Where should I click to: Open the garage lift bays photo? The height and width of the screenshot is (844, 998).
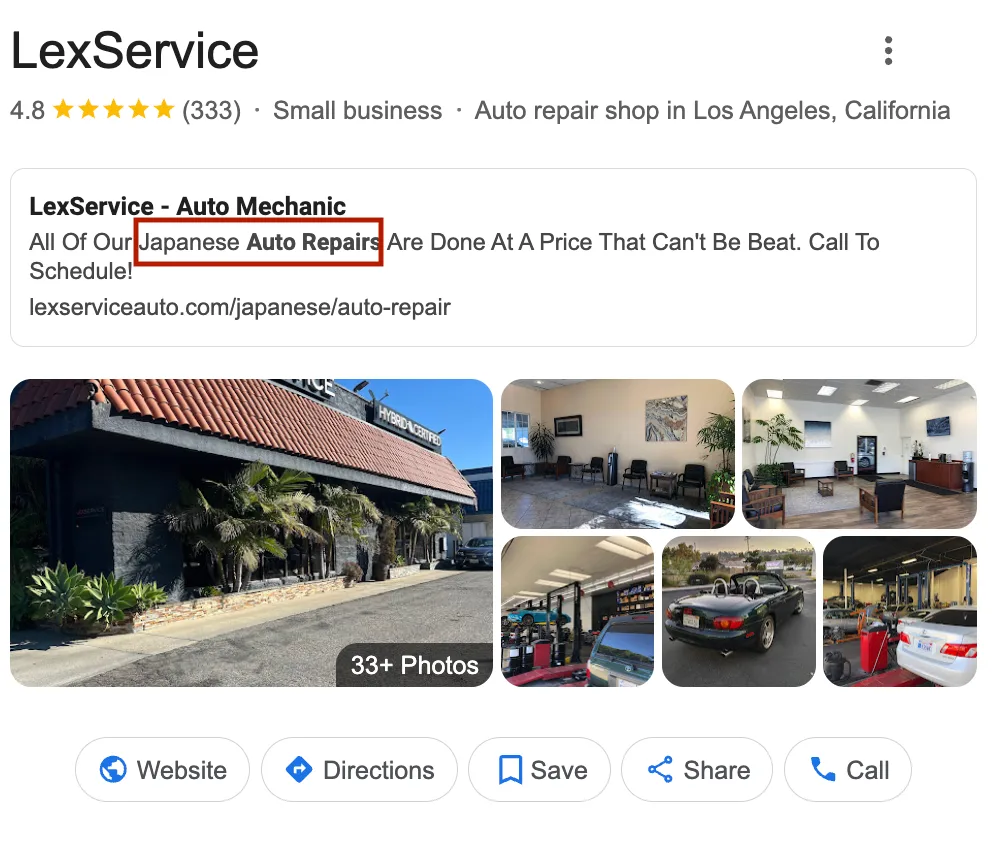[x=577, y=611]
